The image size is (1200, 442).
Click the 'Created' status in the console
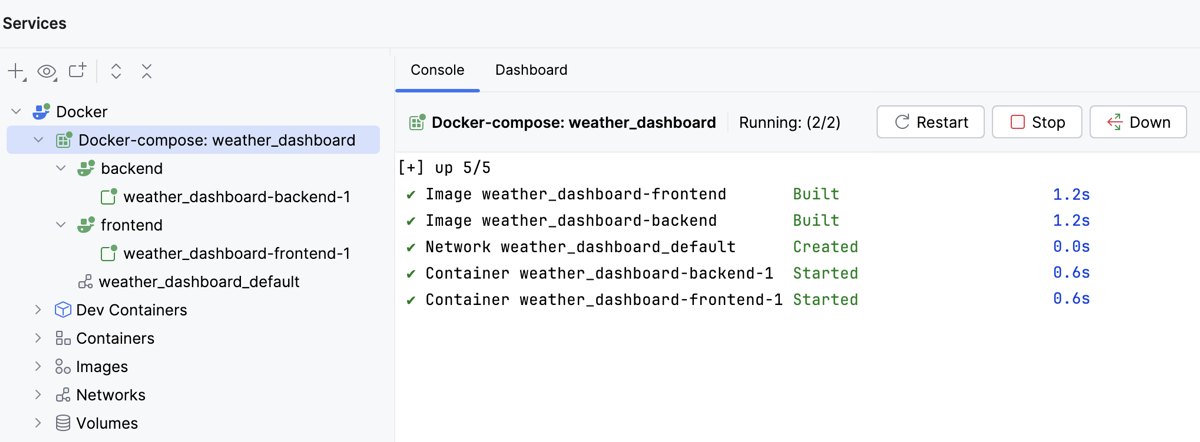tap(826, 246)
